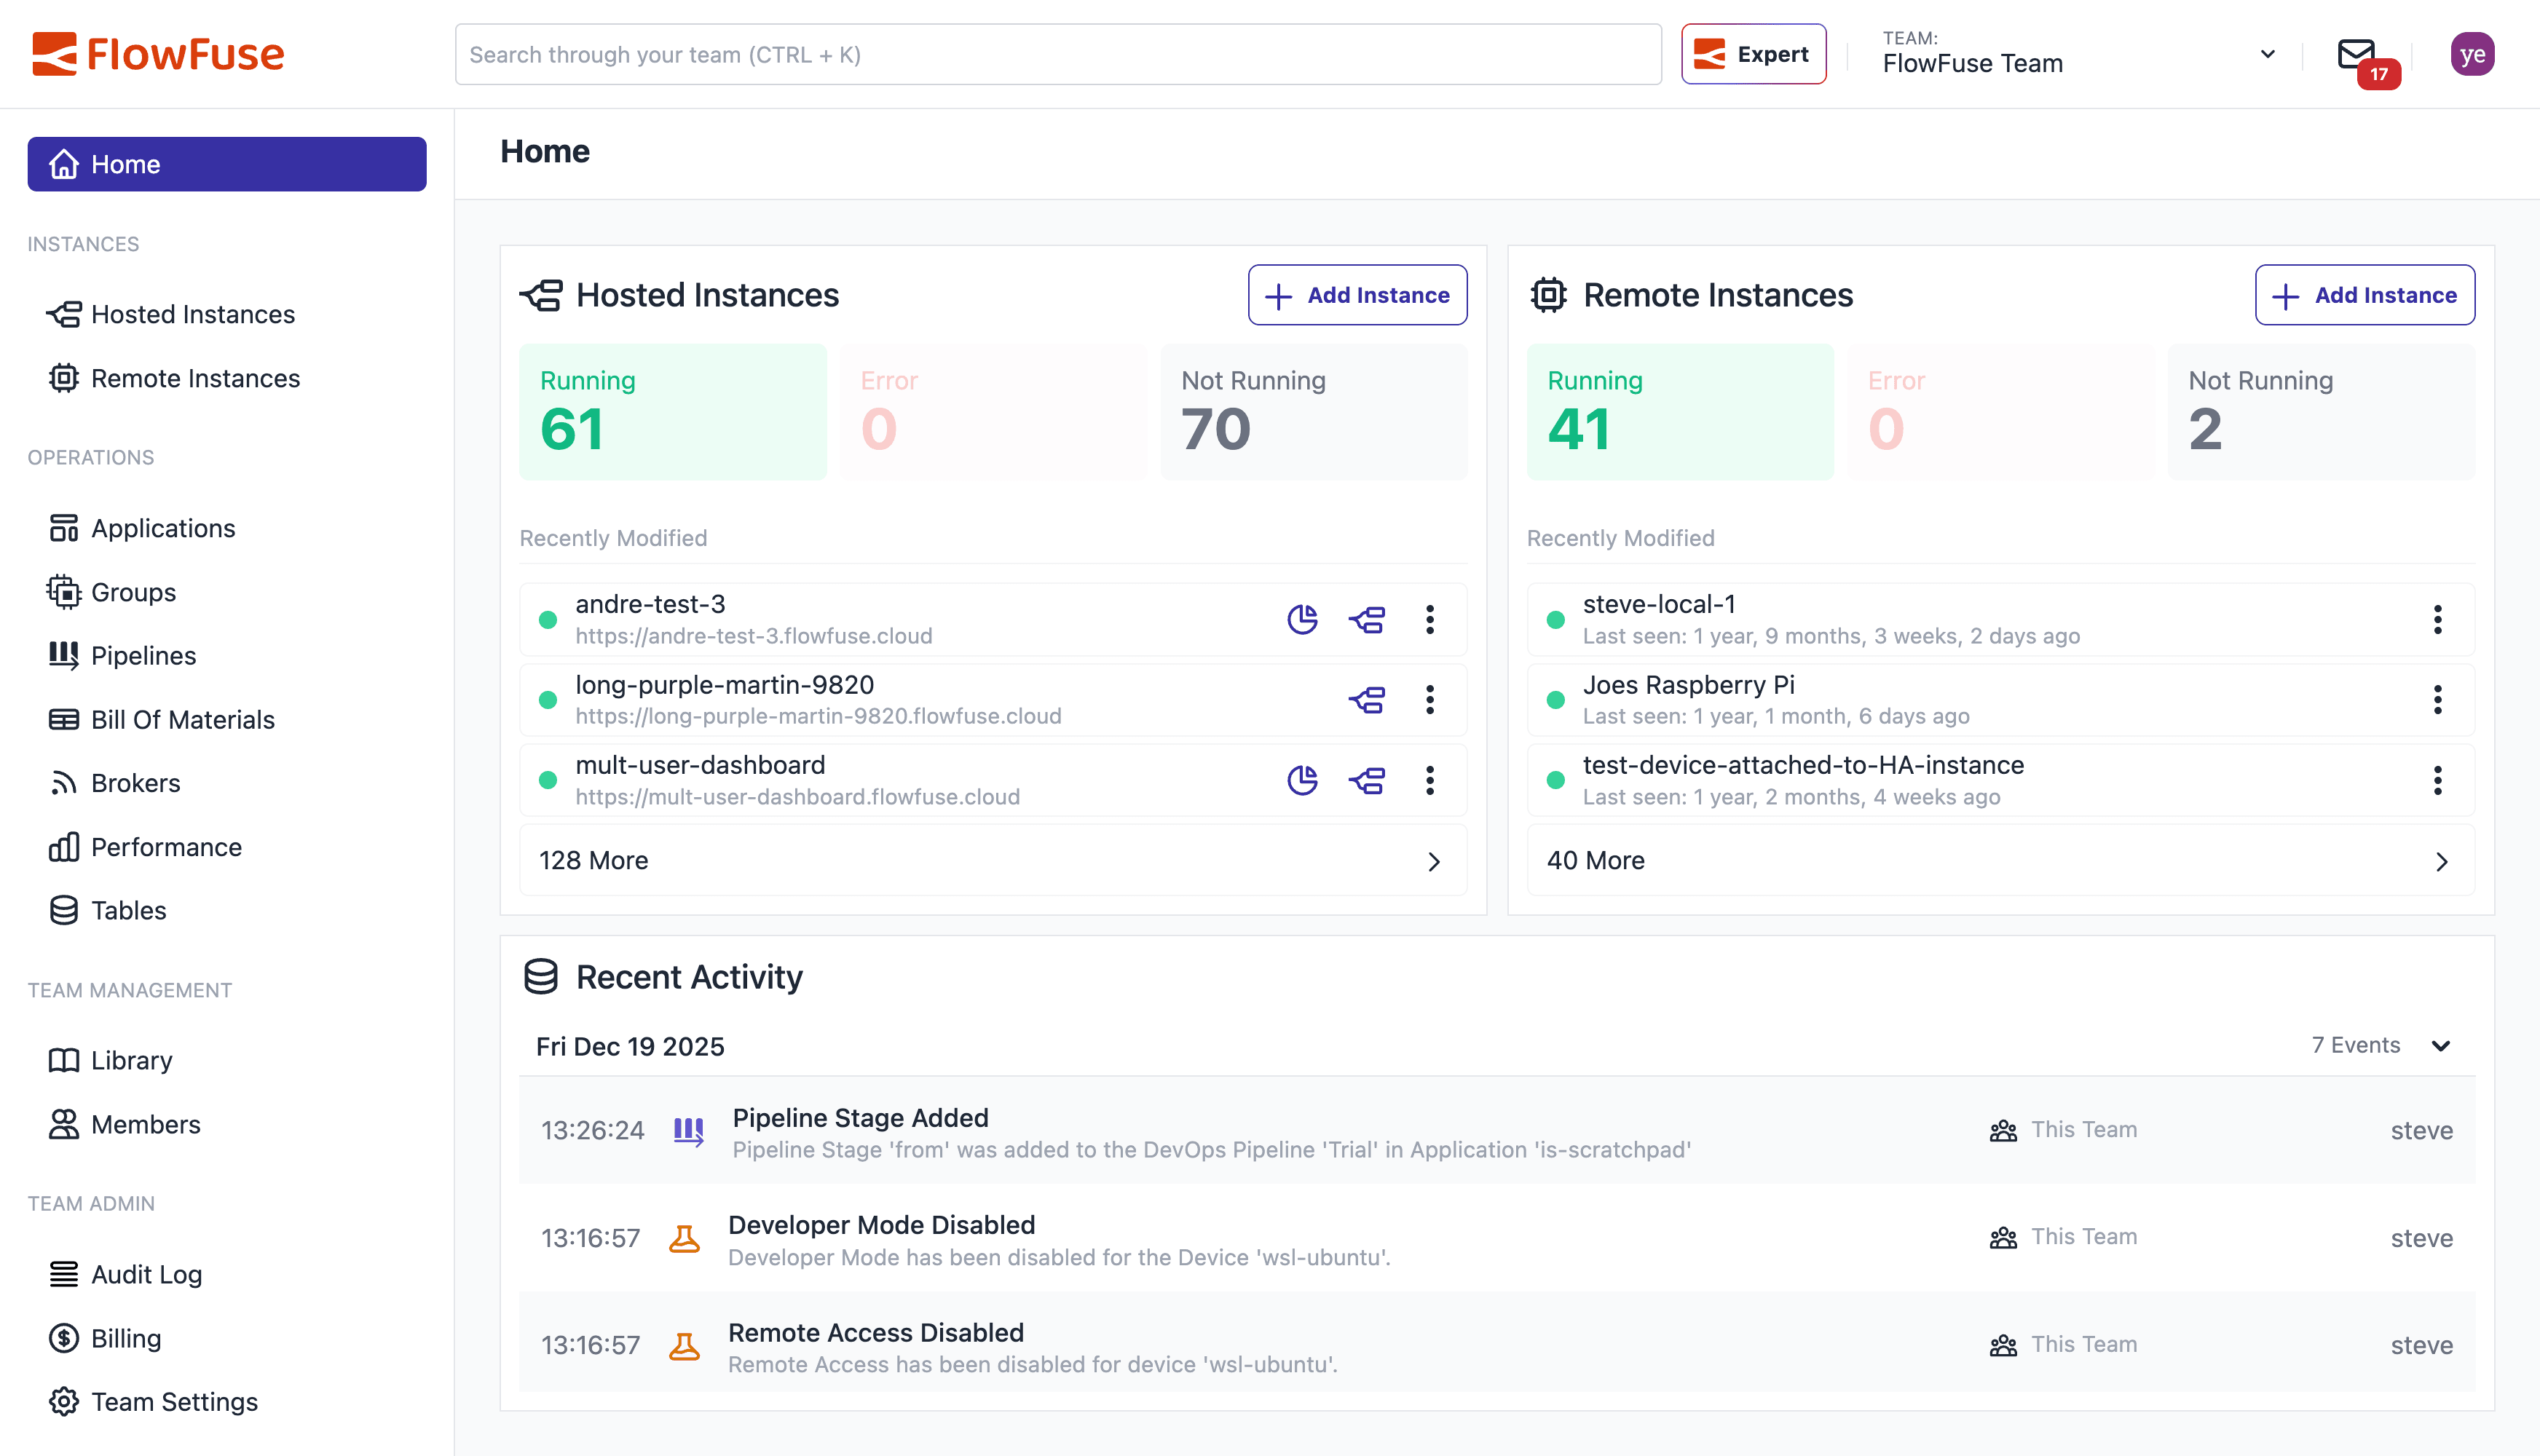Open Team Settings

173,1401
